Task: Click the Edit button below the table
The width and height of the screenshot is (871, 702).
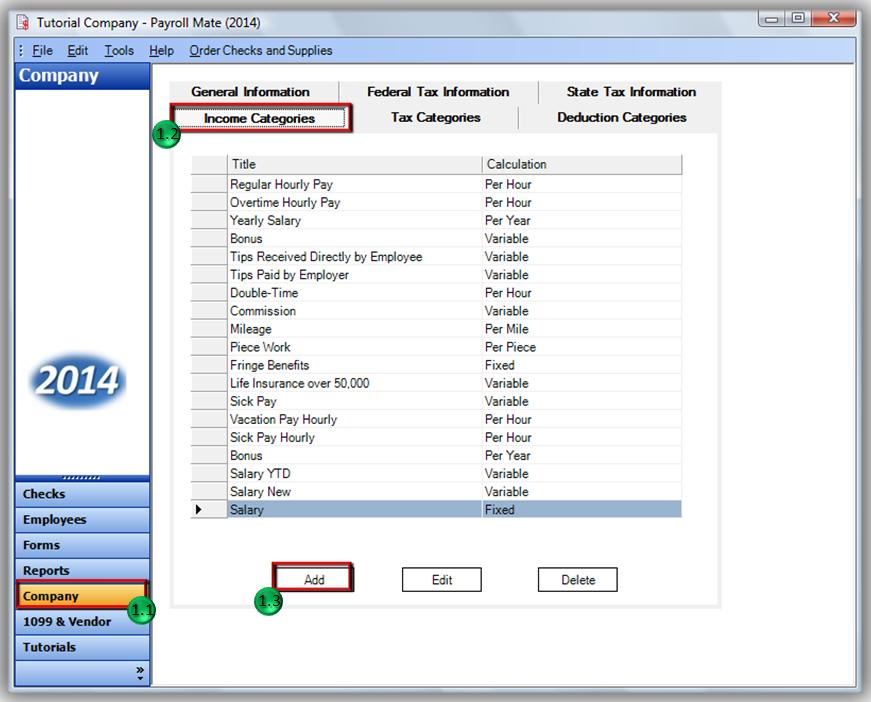Action: point(442,580)
